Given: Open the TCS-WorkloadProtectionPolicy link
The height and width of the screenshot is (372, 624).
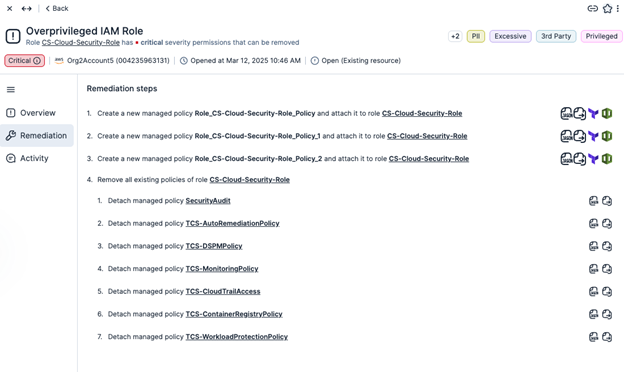Looking at the screenshot, I should [x=237, y=337].
